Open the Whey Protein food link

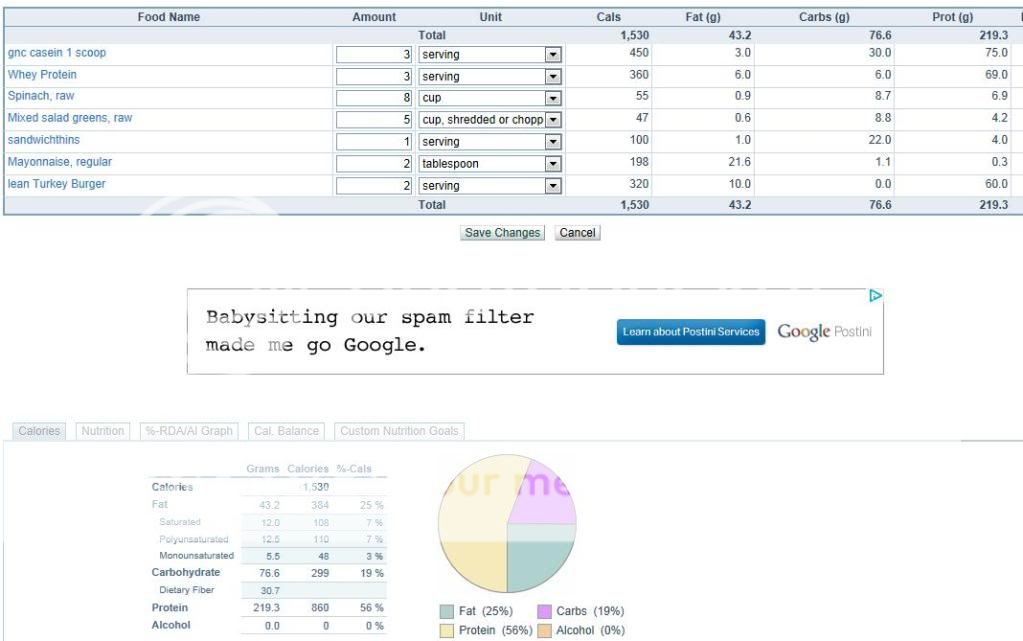click(42, 75)
